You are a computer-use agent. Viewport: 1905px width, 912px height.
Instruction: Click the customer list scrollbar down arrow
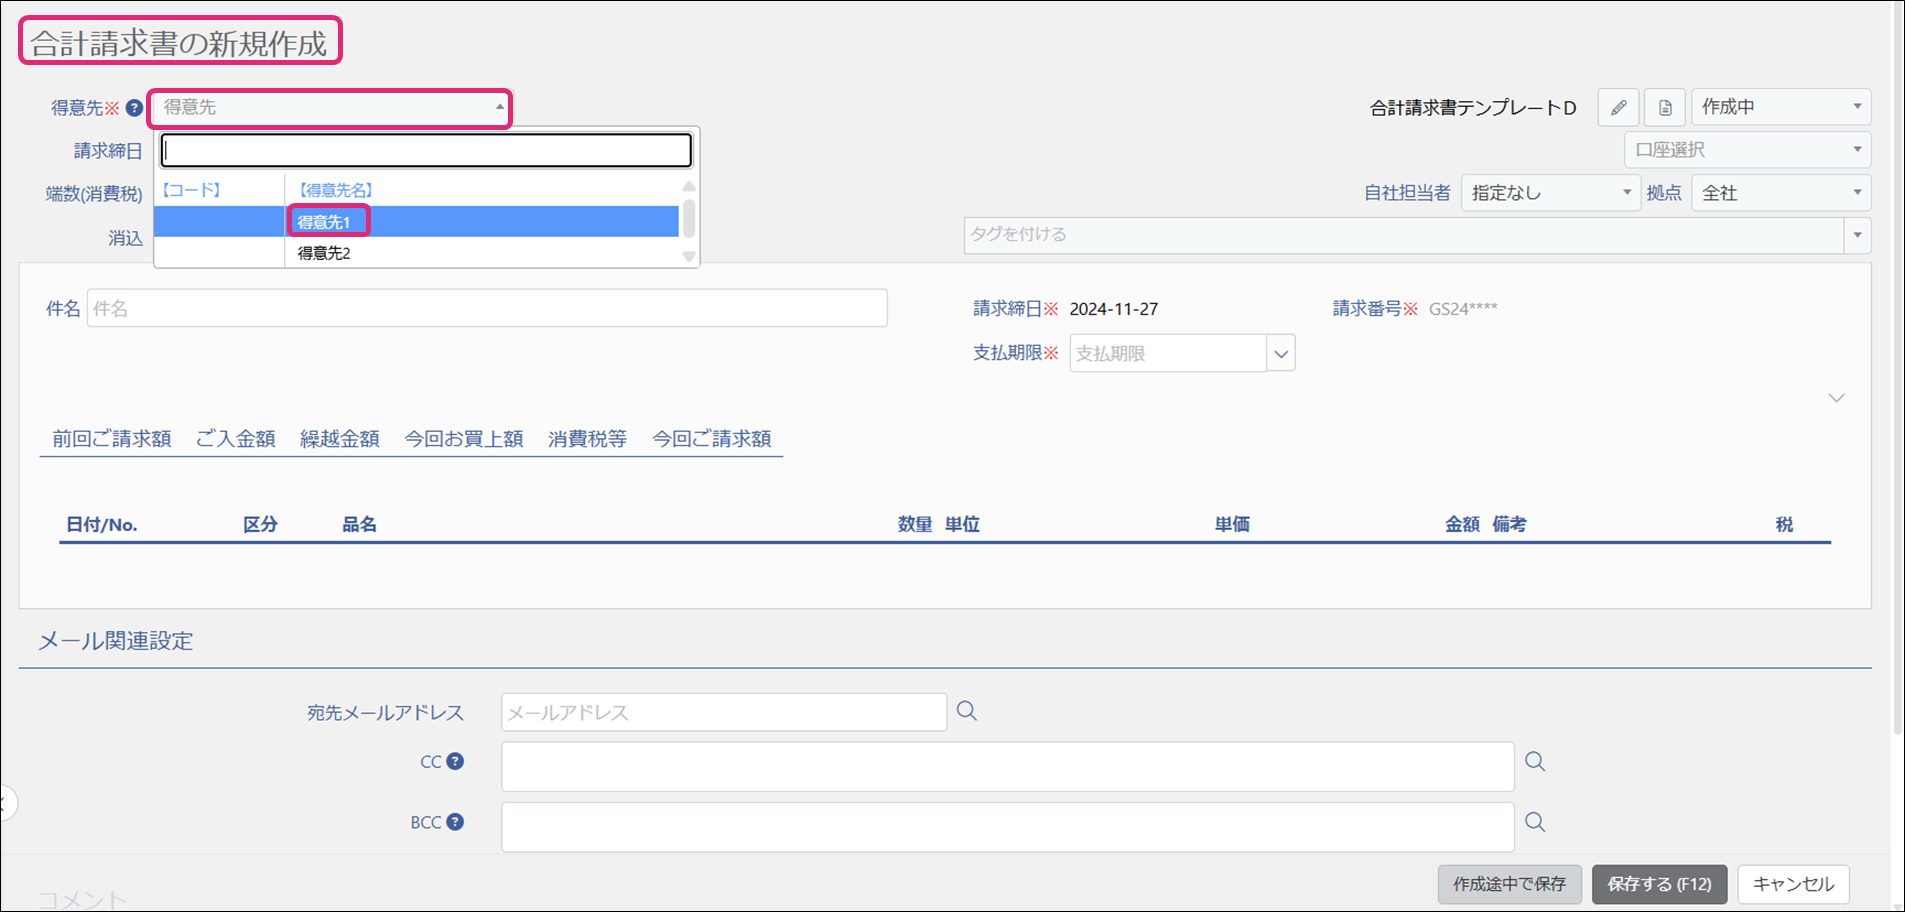[688, 257]
